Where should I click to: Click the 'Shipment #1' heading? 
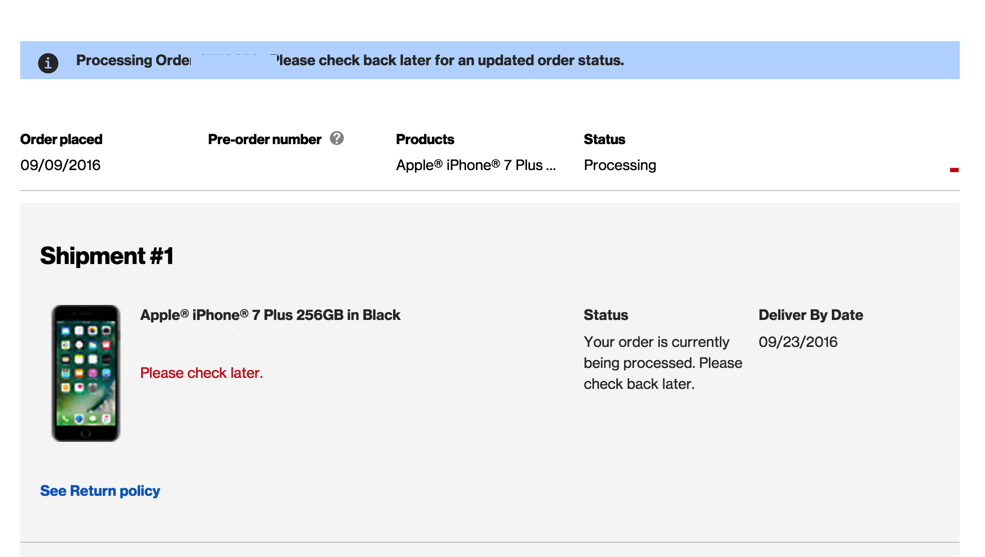[107, 256]
